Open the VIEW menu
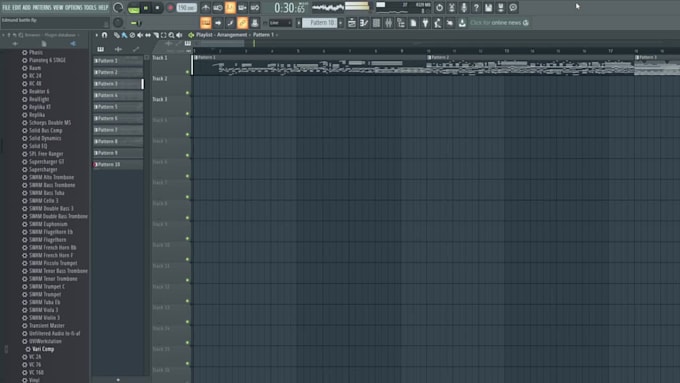The width and height of the screenshot is (680, 383). coord(58,7)
